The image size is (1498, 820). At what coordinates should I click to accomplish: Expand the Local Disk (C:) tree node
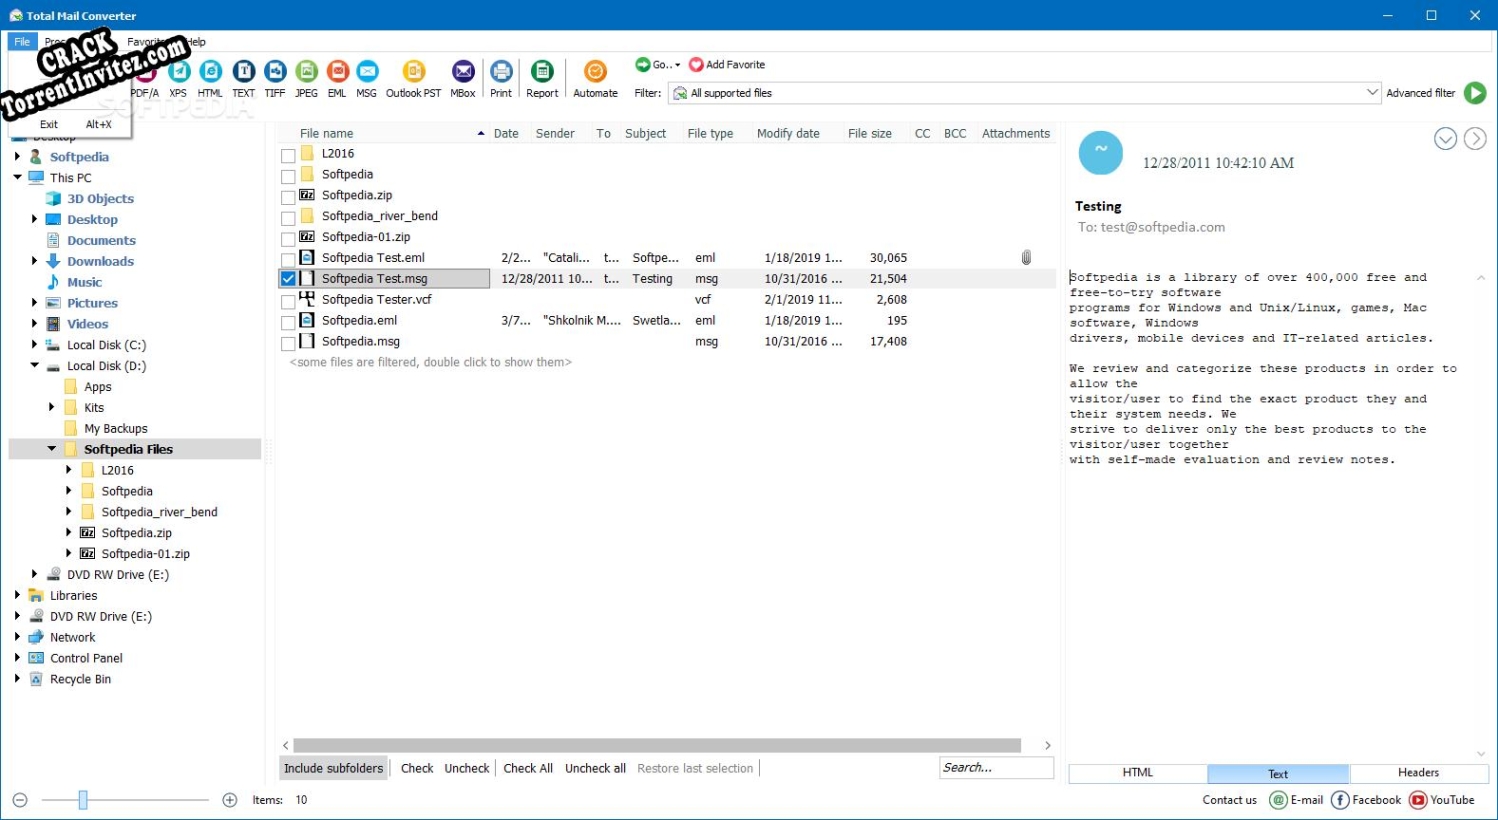click(x=35, y=345)
